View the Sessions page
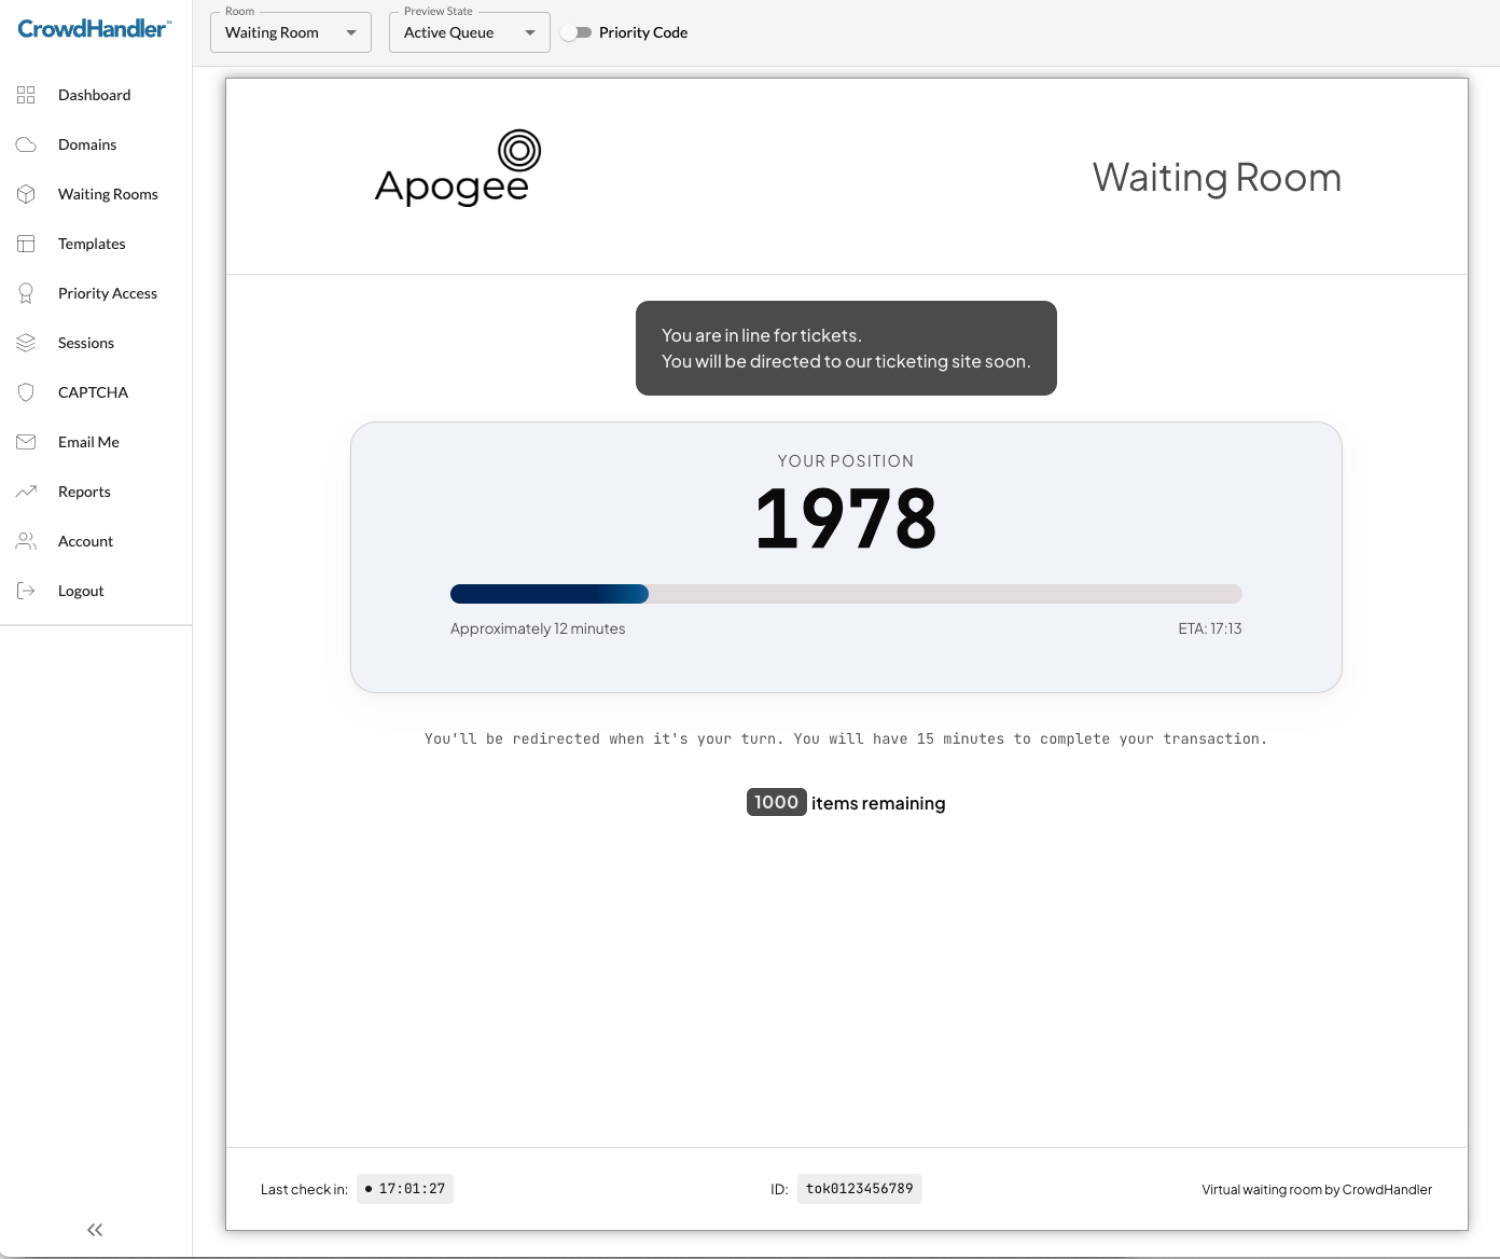The height and width of the screenshot is (1259, 1500). 86,343
